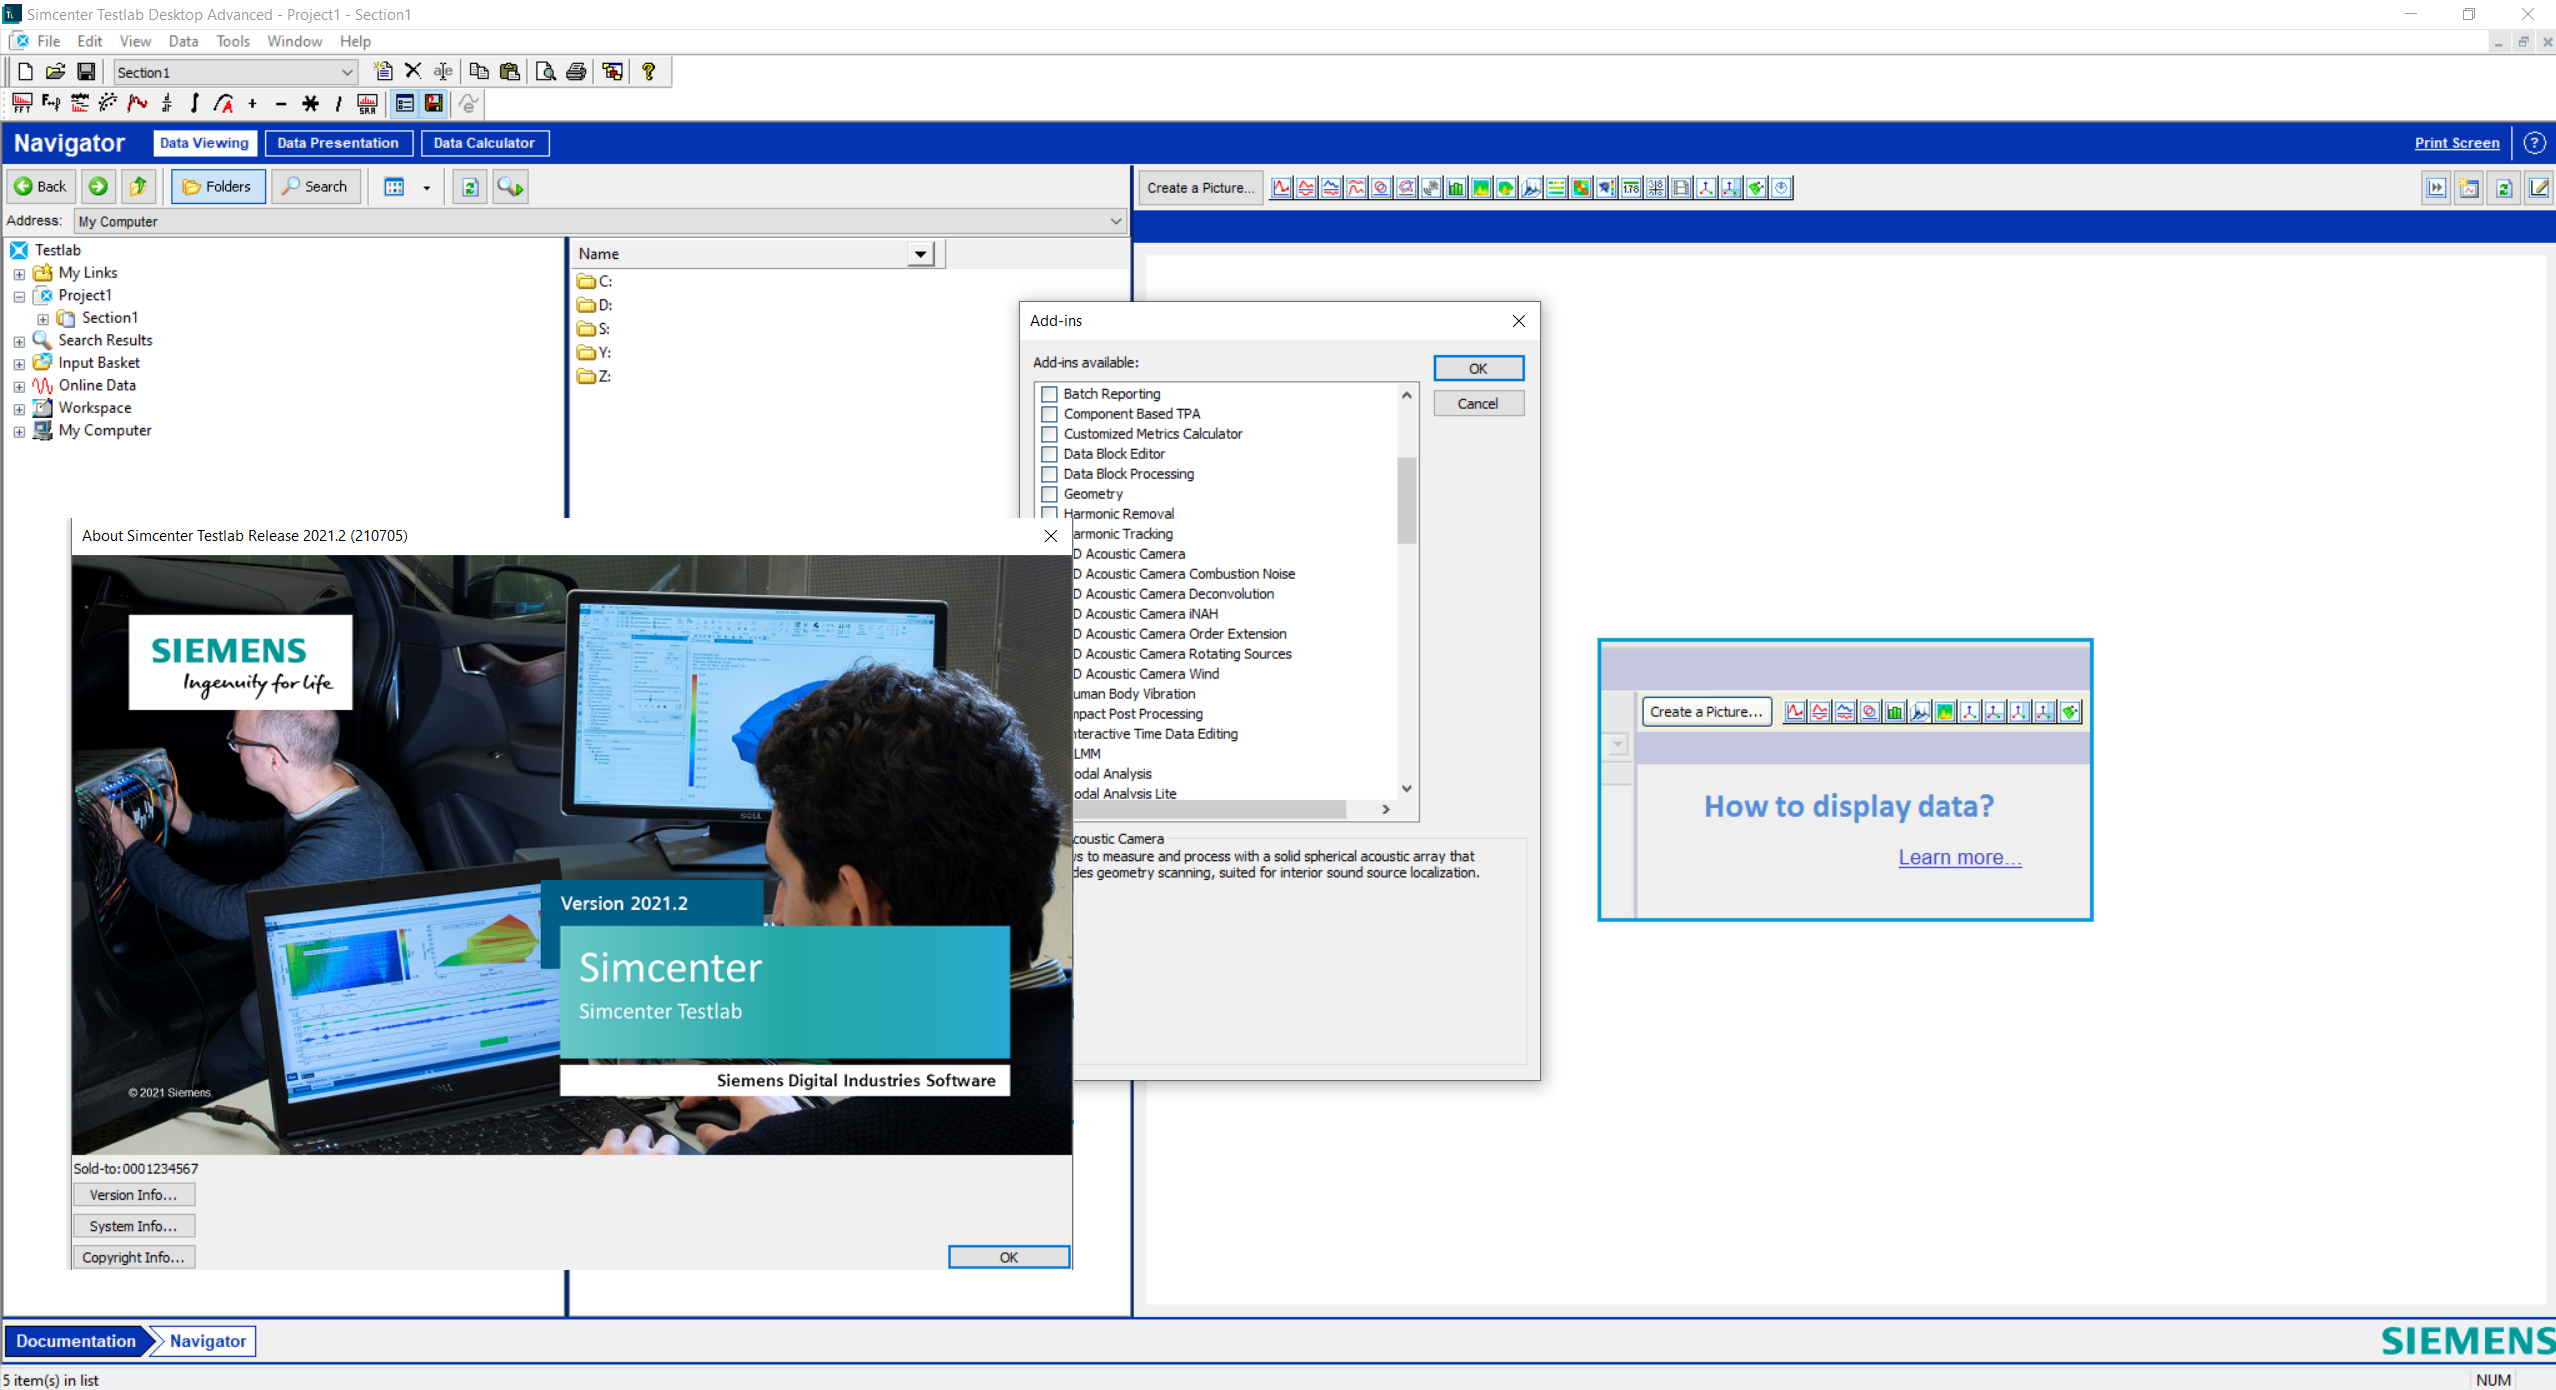2556x1390 pixels.
Task: Switch to the Data Presentation tab
Action: pyautogui.click(x=338, y=143)
